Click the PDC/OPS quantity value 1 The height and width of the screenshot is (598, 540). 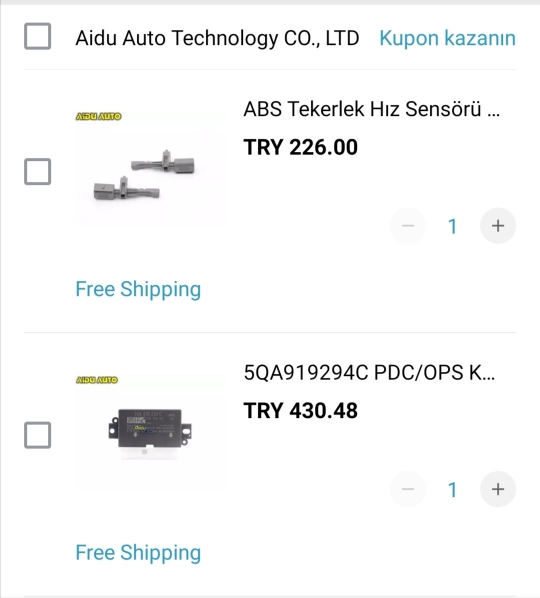453,490
